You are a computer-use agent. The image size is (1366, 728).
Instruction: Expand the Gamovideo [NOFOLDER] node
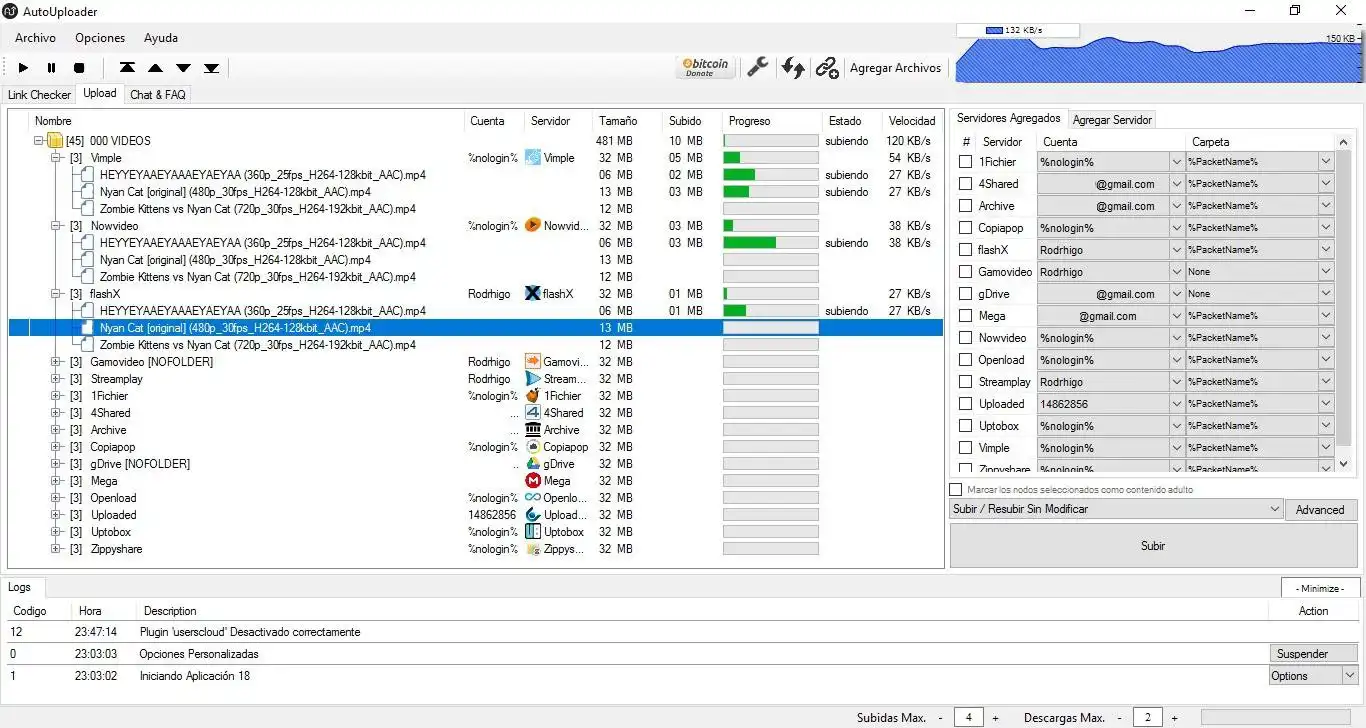[56, 362]
